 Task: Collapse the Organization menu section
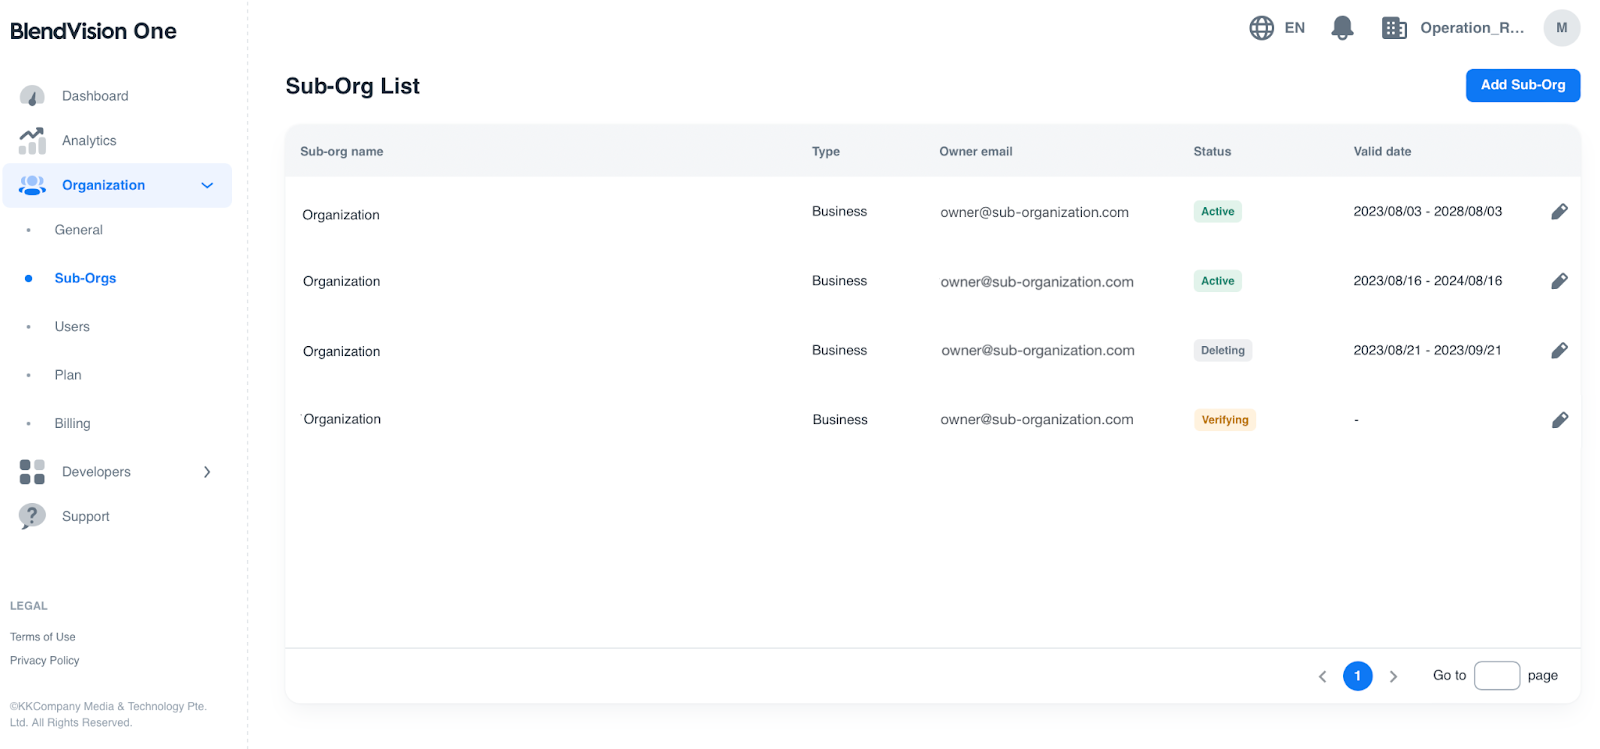pos(207,186)
